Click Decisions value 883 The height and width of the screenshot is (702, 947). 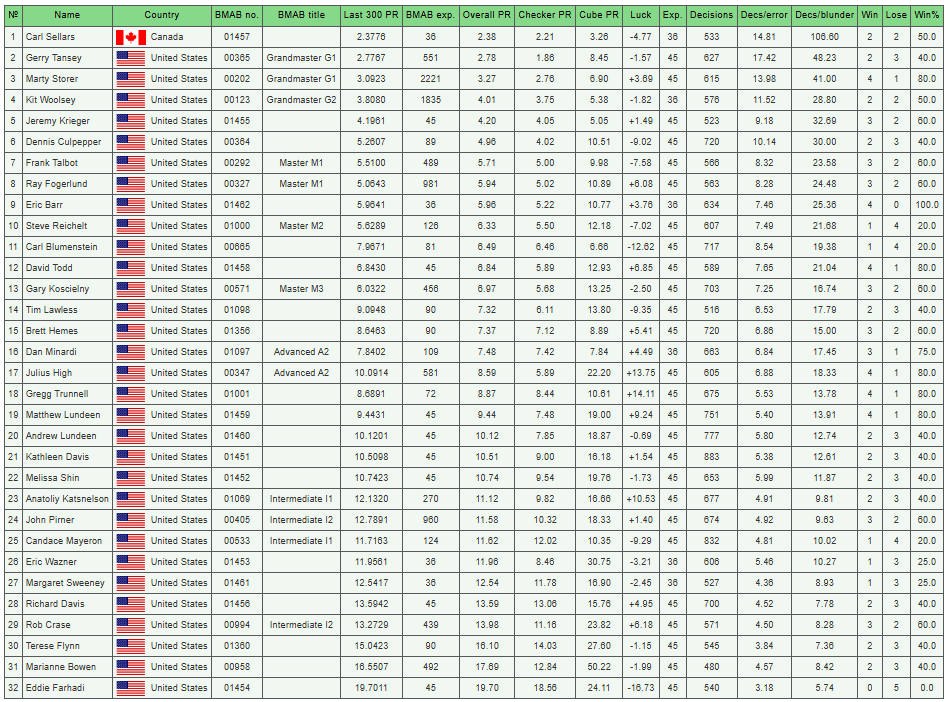click(x=711, y=457)
